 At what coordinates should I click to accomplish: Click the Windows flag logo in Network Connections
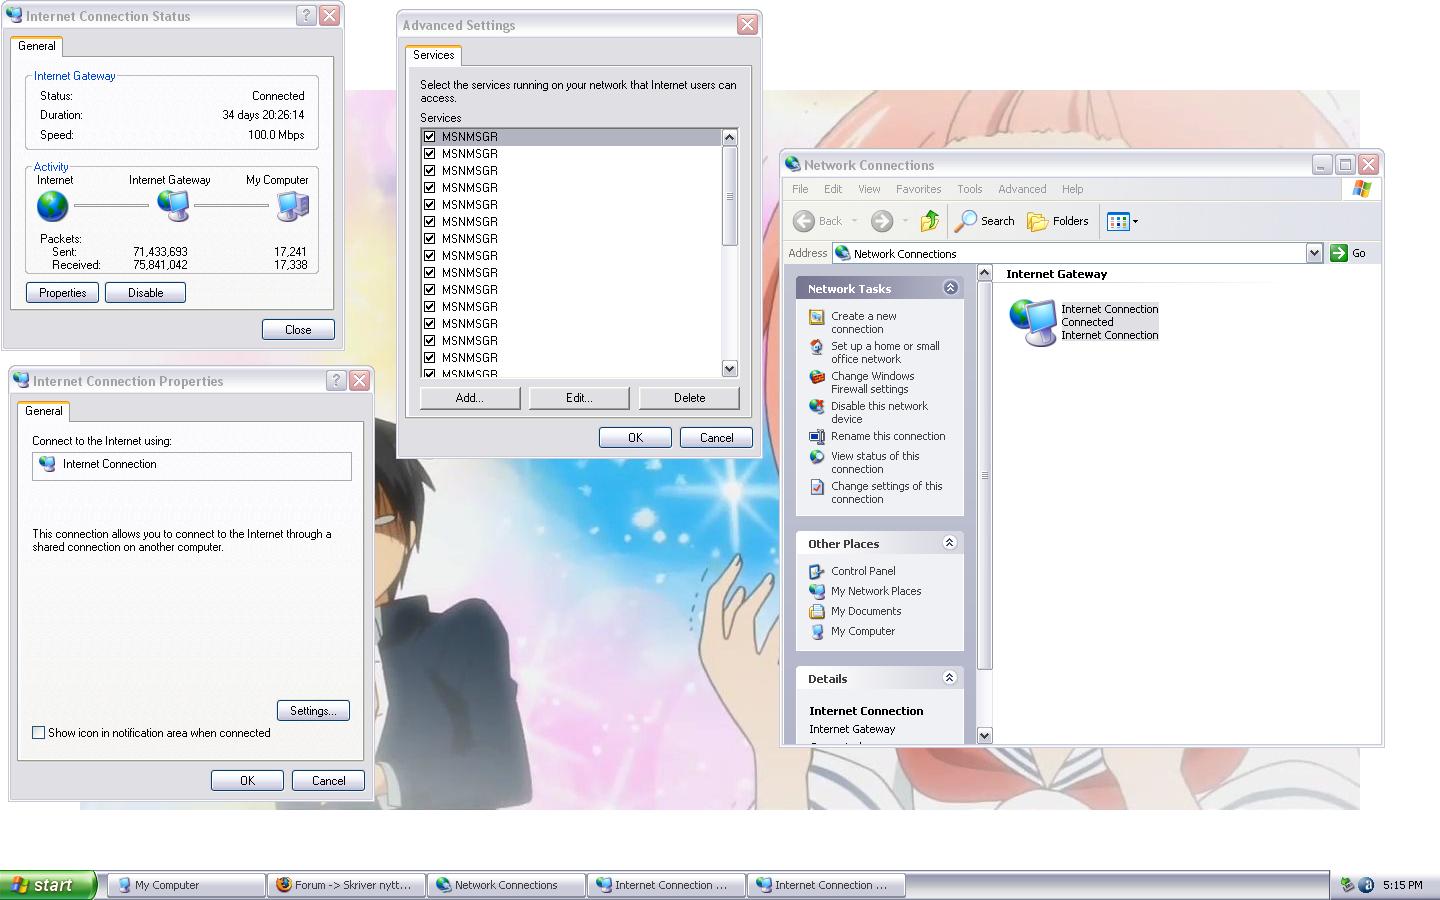tap(1361, 189)
